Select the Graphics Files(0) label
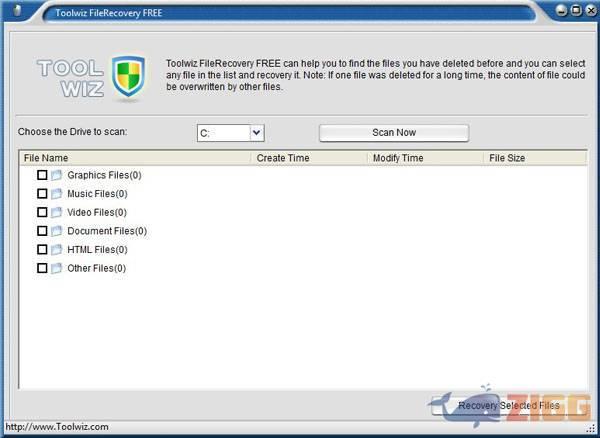The image size is (600, 438). [x=104, y=175]
